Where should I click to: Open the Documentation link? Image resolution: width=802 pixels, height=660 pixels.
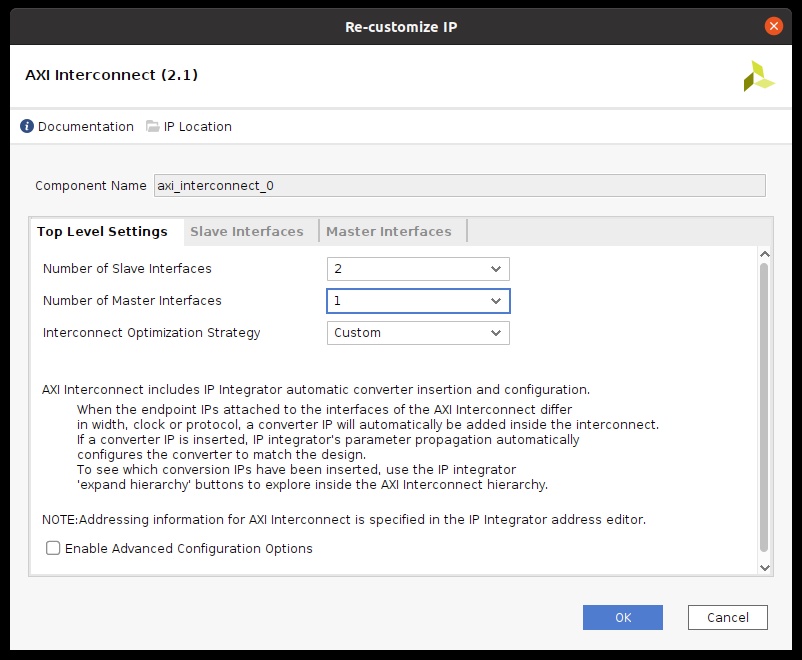[85, 126]
